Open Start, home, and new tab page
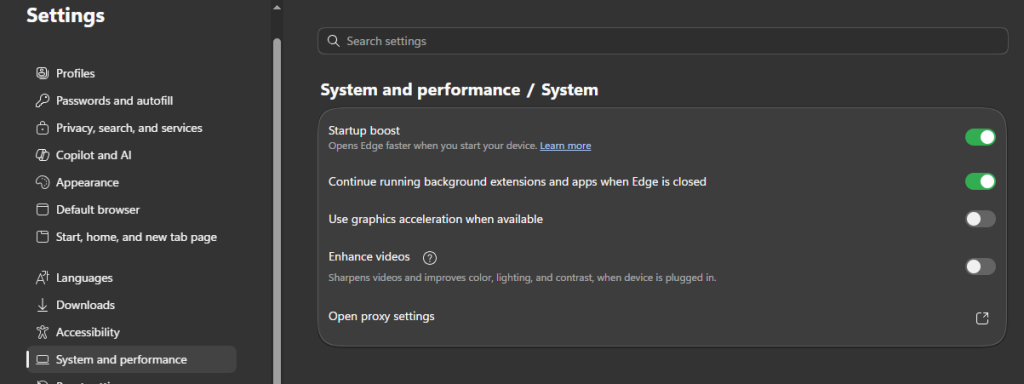 pos(132,237)
